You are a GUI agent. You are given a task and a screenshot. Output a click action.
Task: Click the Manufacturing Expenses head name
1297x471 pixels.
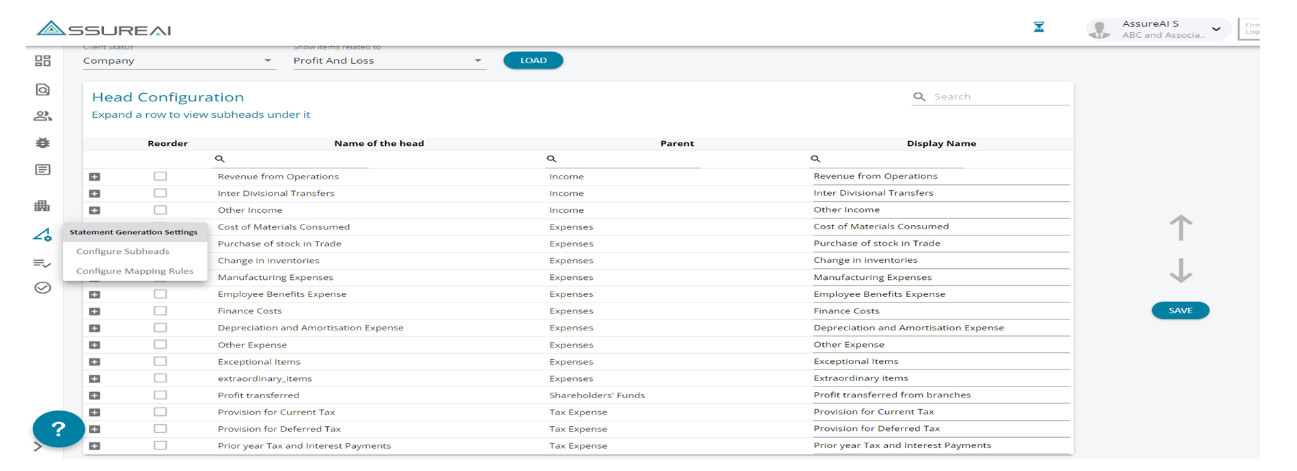click(275, 277)
